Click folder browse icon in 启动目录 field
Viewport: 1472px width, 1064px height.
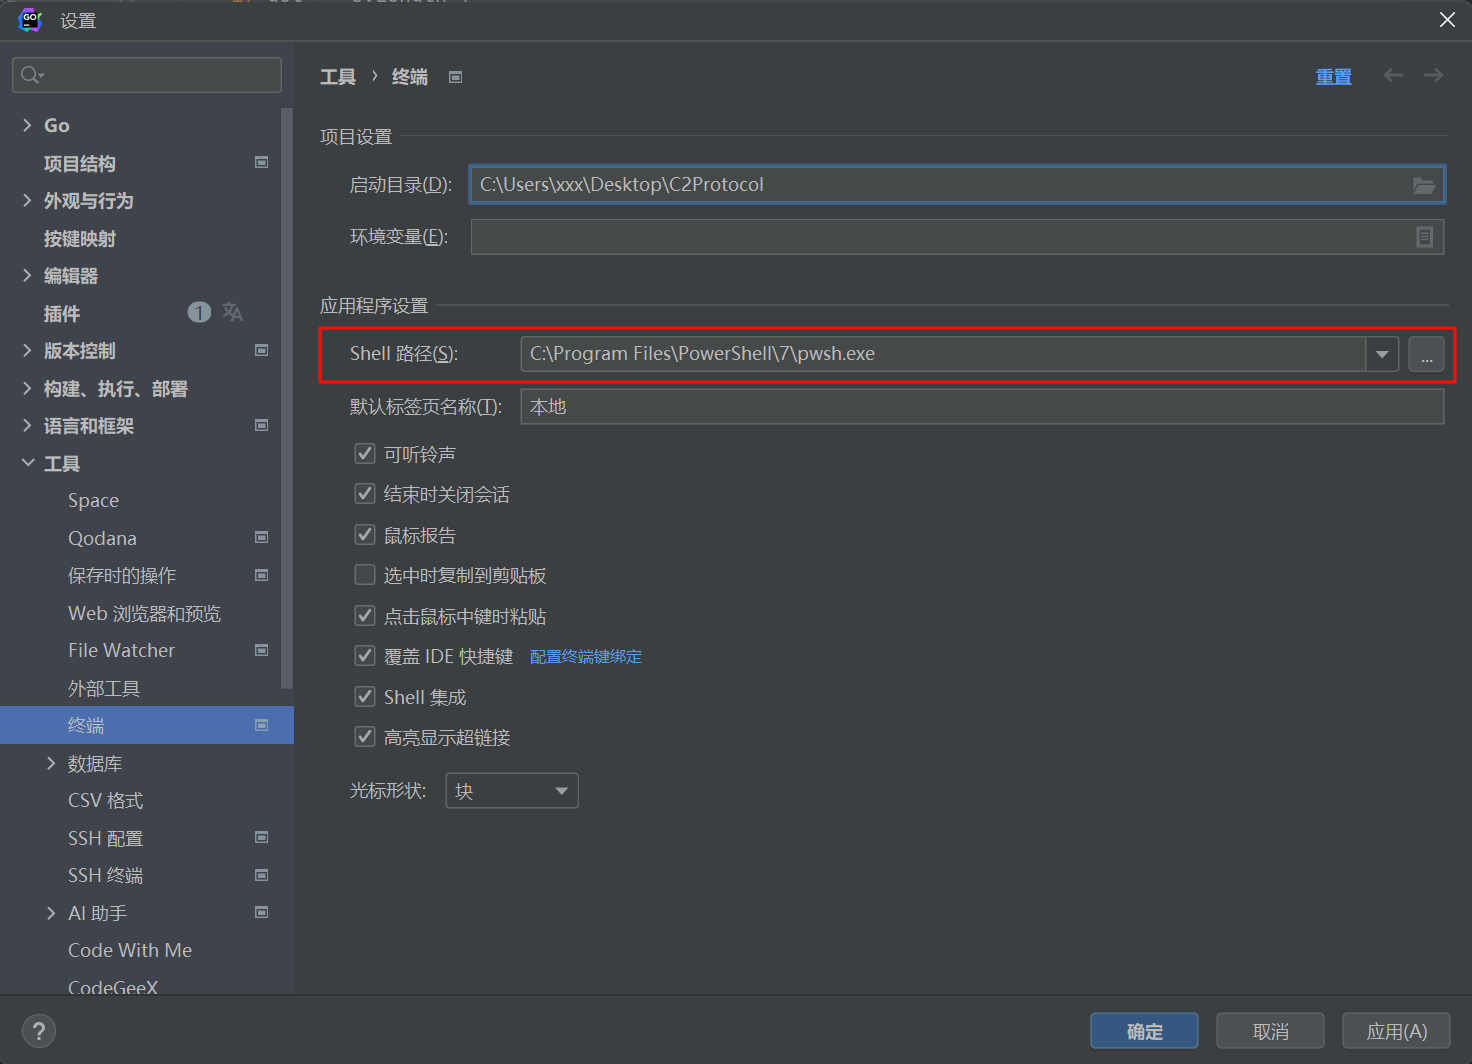[x=1423, y=185]
